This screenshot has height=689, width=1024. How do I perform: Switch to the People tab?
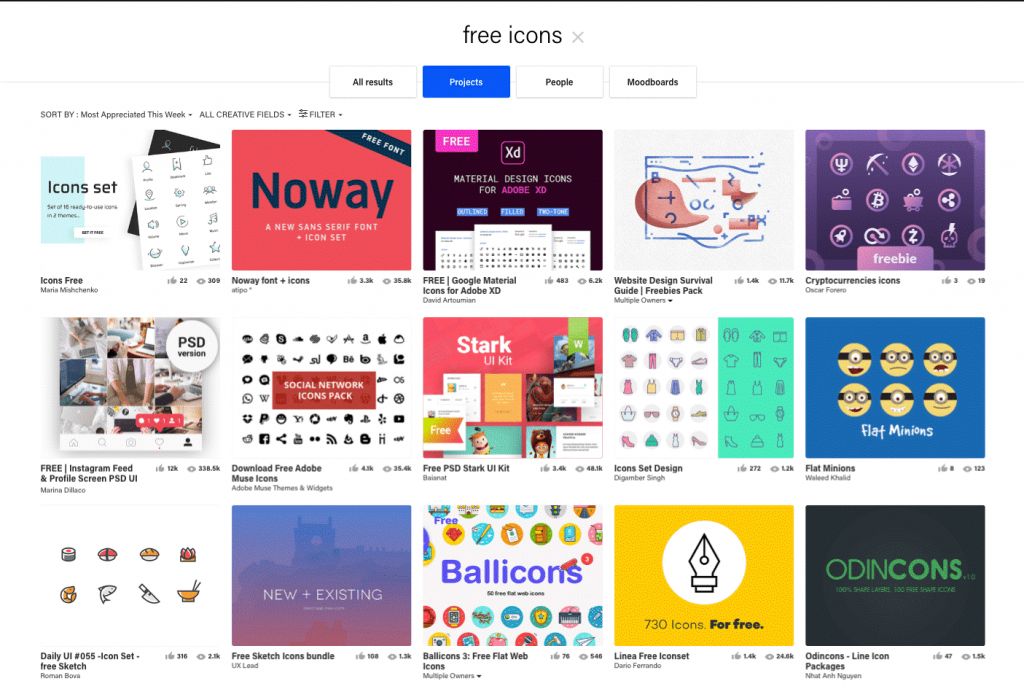coord(559,82)
